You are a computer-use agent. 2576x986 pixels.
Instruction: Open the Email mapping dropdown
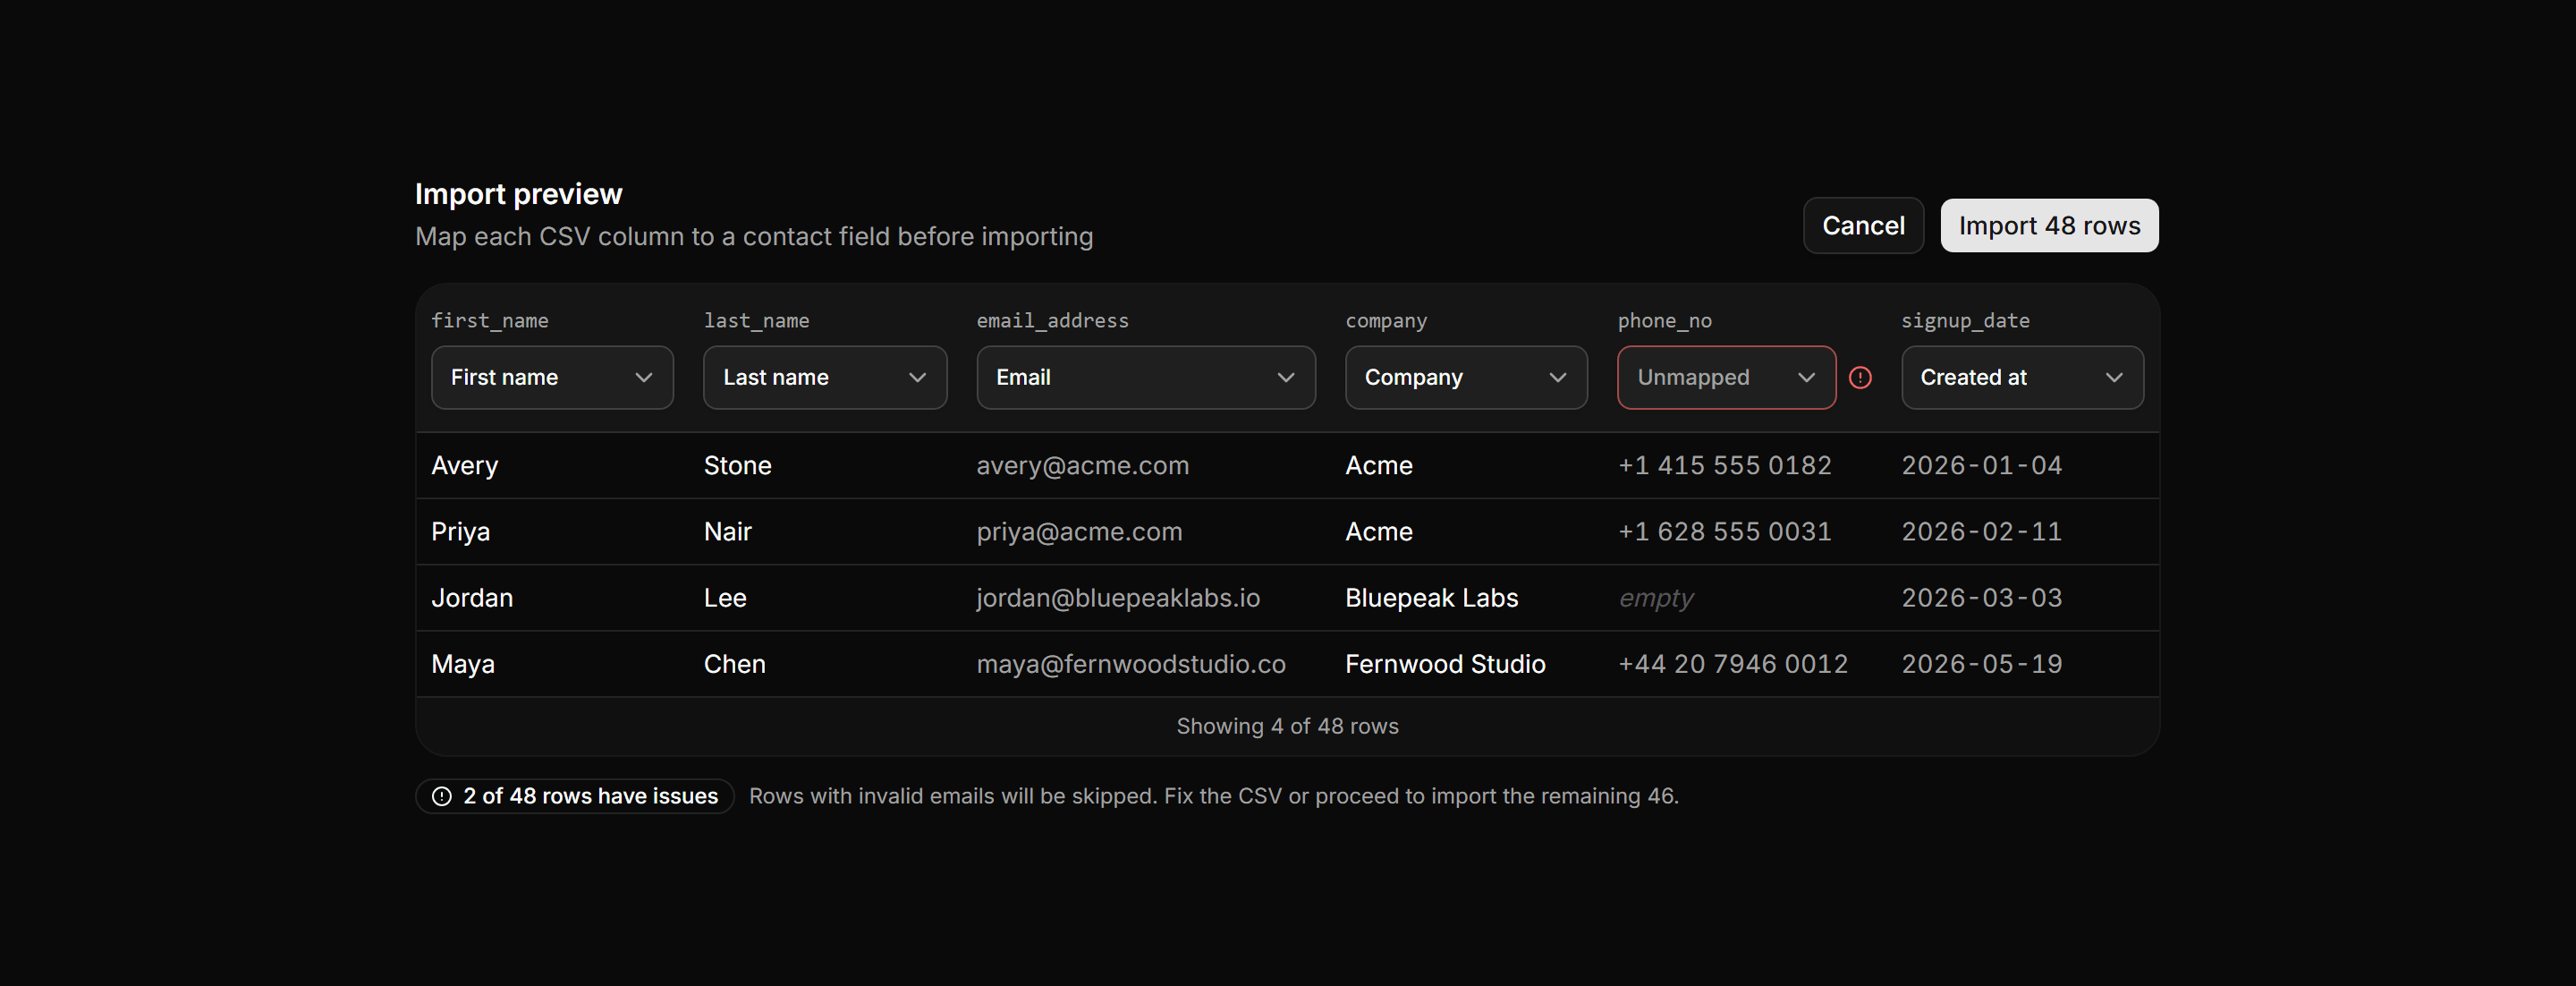click(x=1146, y=377)
